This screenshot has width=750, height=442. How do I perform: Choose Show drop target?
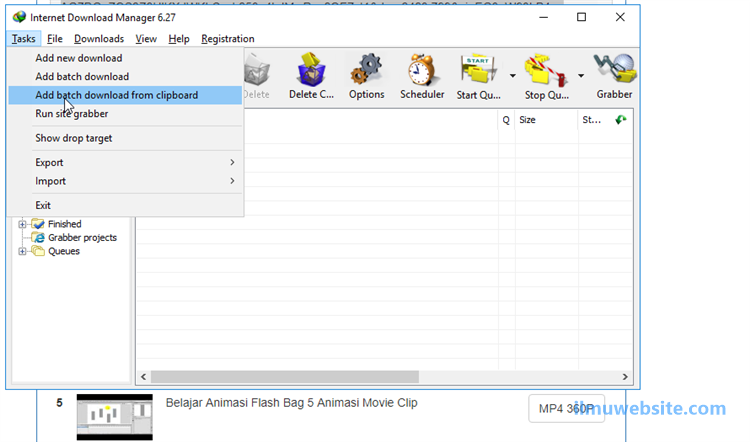(125, 138)
